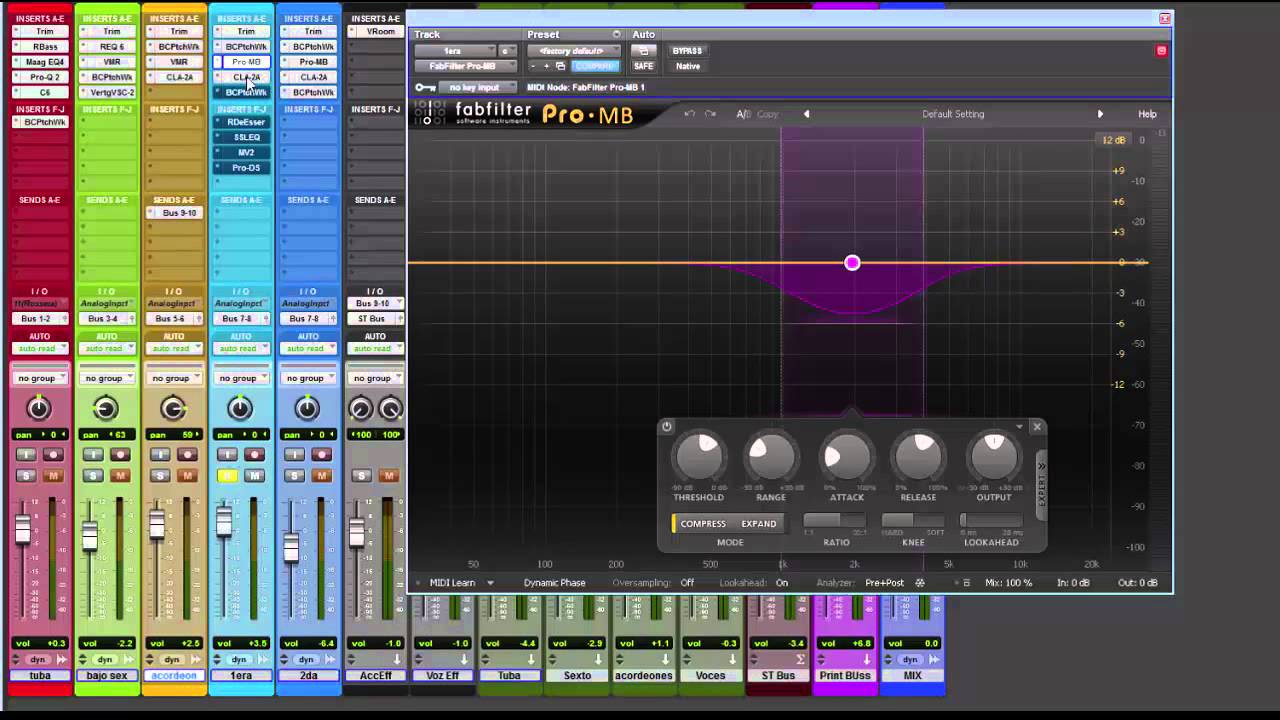This screenshot has height=720, width=1280.
Task: Click the Pro-MB redo arrow
Action: coord(710,114)
